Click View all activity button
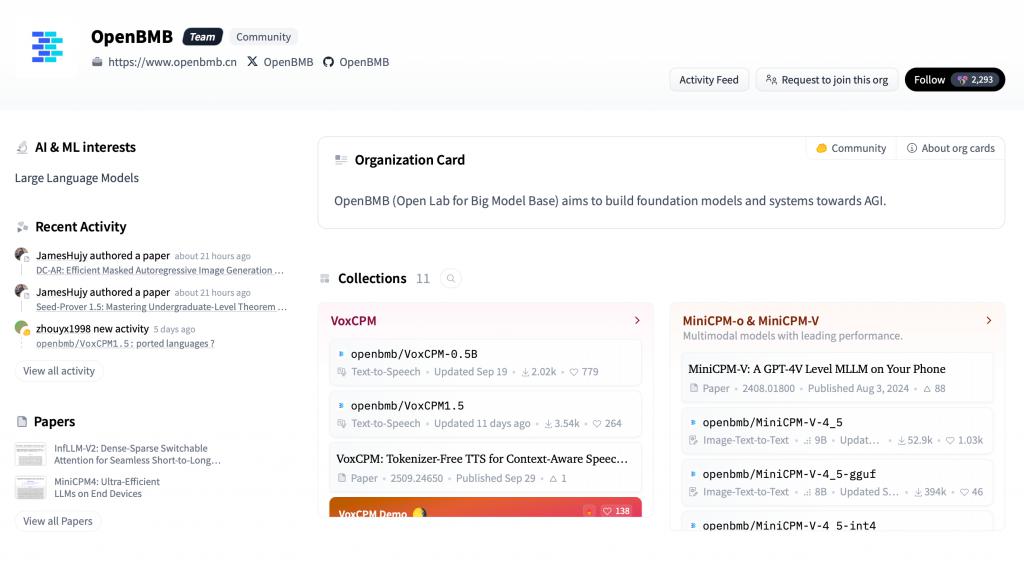This screenshot has width=1024, height=563. [59, 371]
